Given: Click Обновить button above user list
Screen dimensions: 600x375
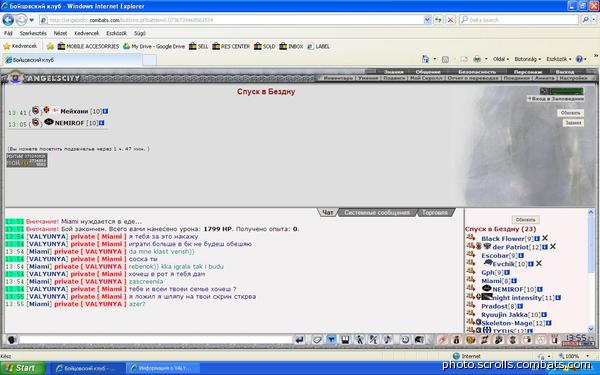Looking at the screenshot, I should tap(525, 220).
